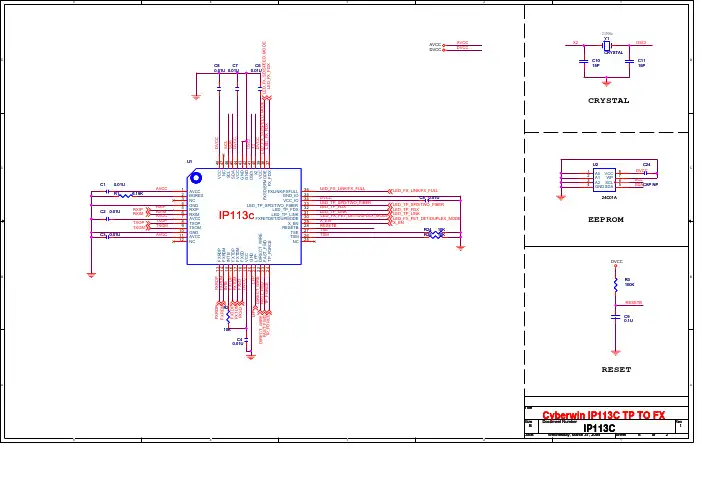Click the C11 designator text
The height and width of the screenshot is (496, 702).
[x=642, y=60]
